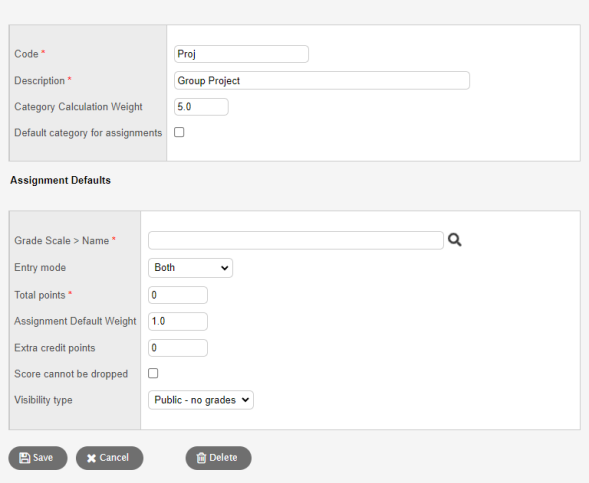This screenshot has width=589, height=483.
Task: Click the Cancel button
Action: tap(109, 458)
